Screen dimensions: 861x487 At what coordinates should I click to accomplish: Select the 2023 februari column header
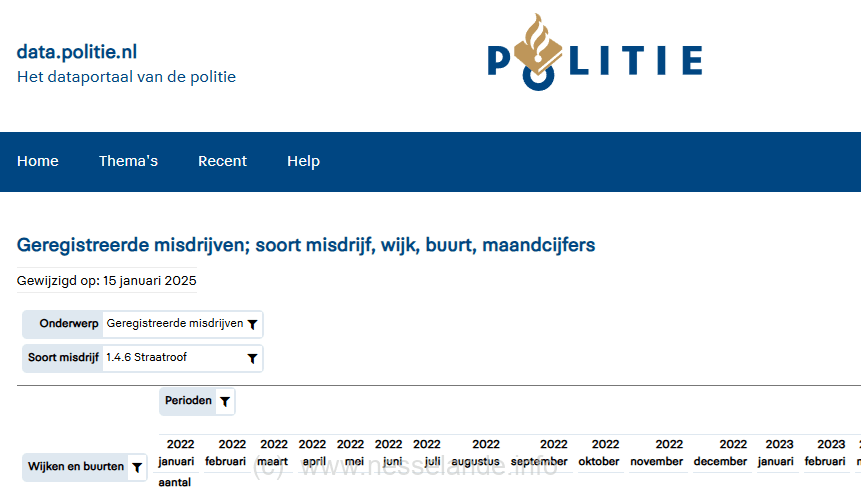[825, 452]
